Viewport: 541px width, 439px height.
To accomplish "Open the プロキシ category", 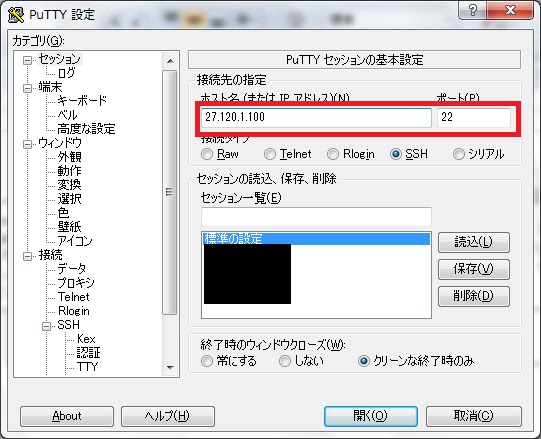I will pyautogui.click(x=76, y=283).
